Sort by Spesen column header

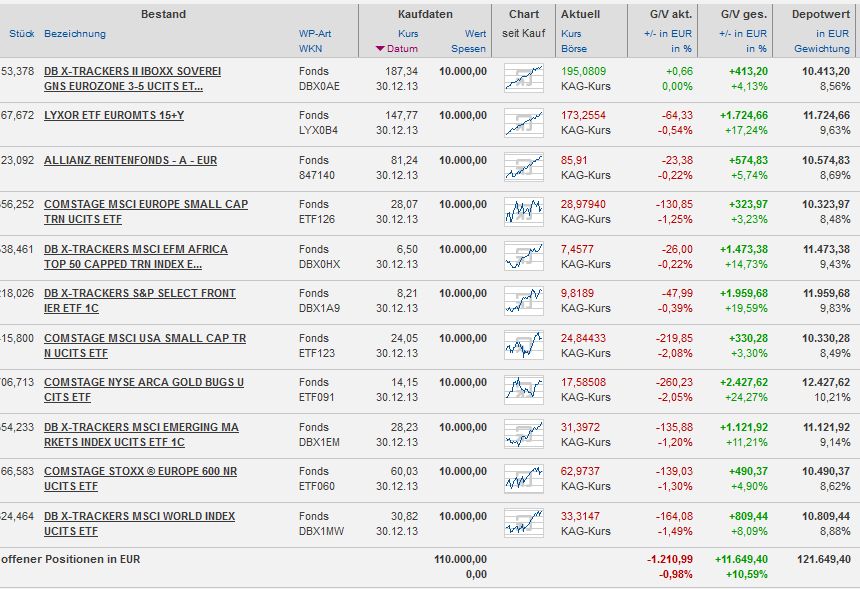(x=468, y=49)
